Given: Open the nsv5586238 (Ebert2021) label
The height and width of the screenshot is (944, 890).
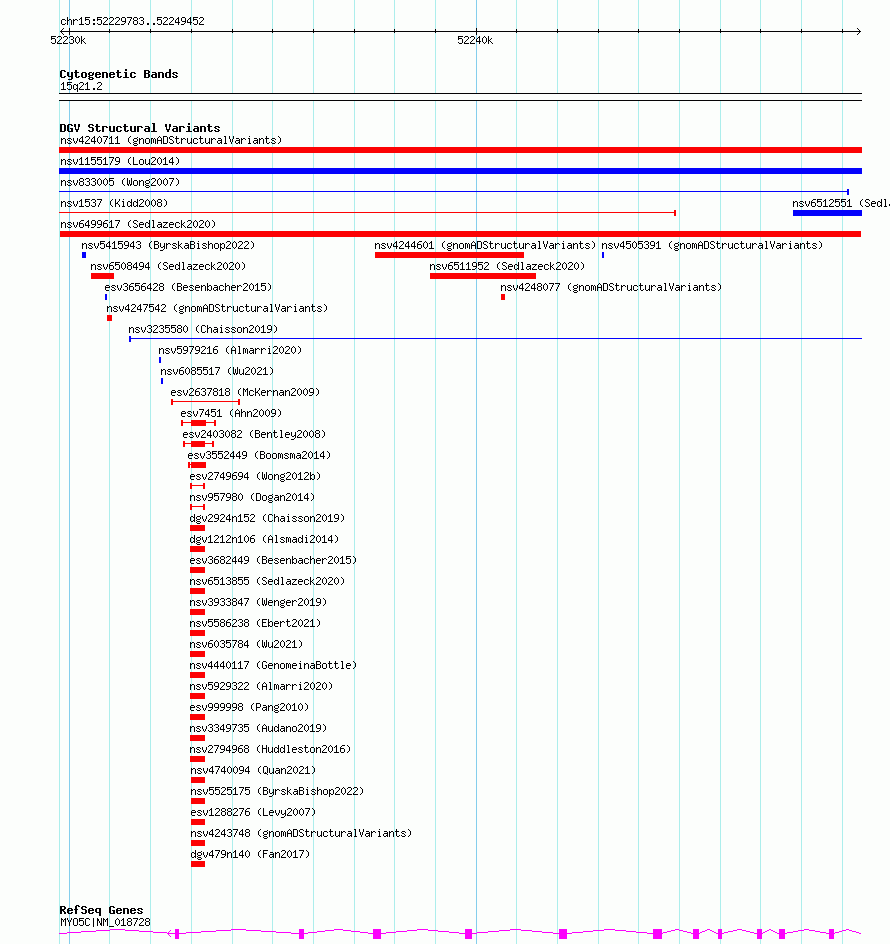Looking at the screenshot, I should [x=255, y=624].
